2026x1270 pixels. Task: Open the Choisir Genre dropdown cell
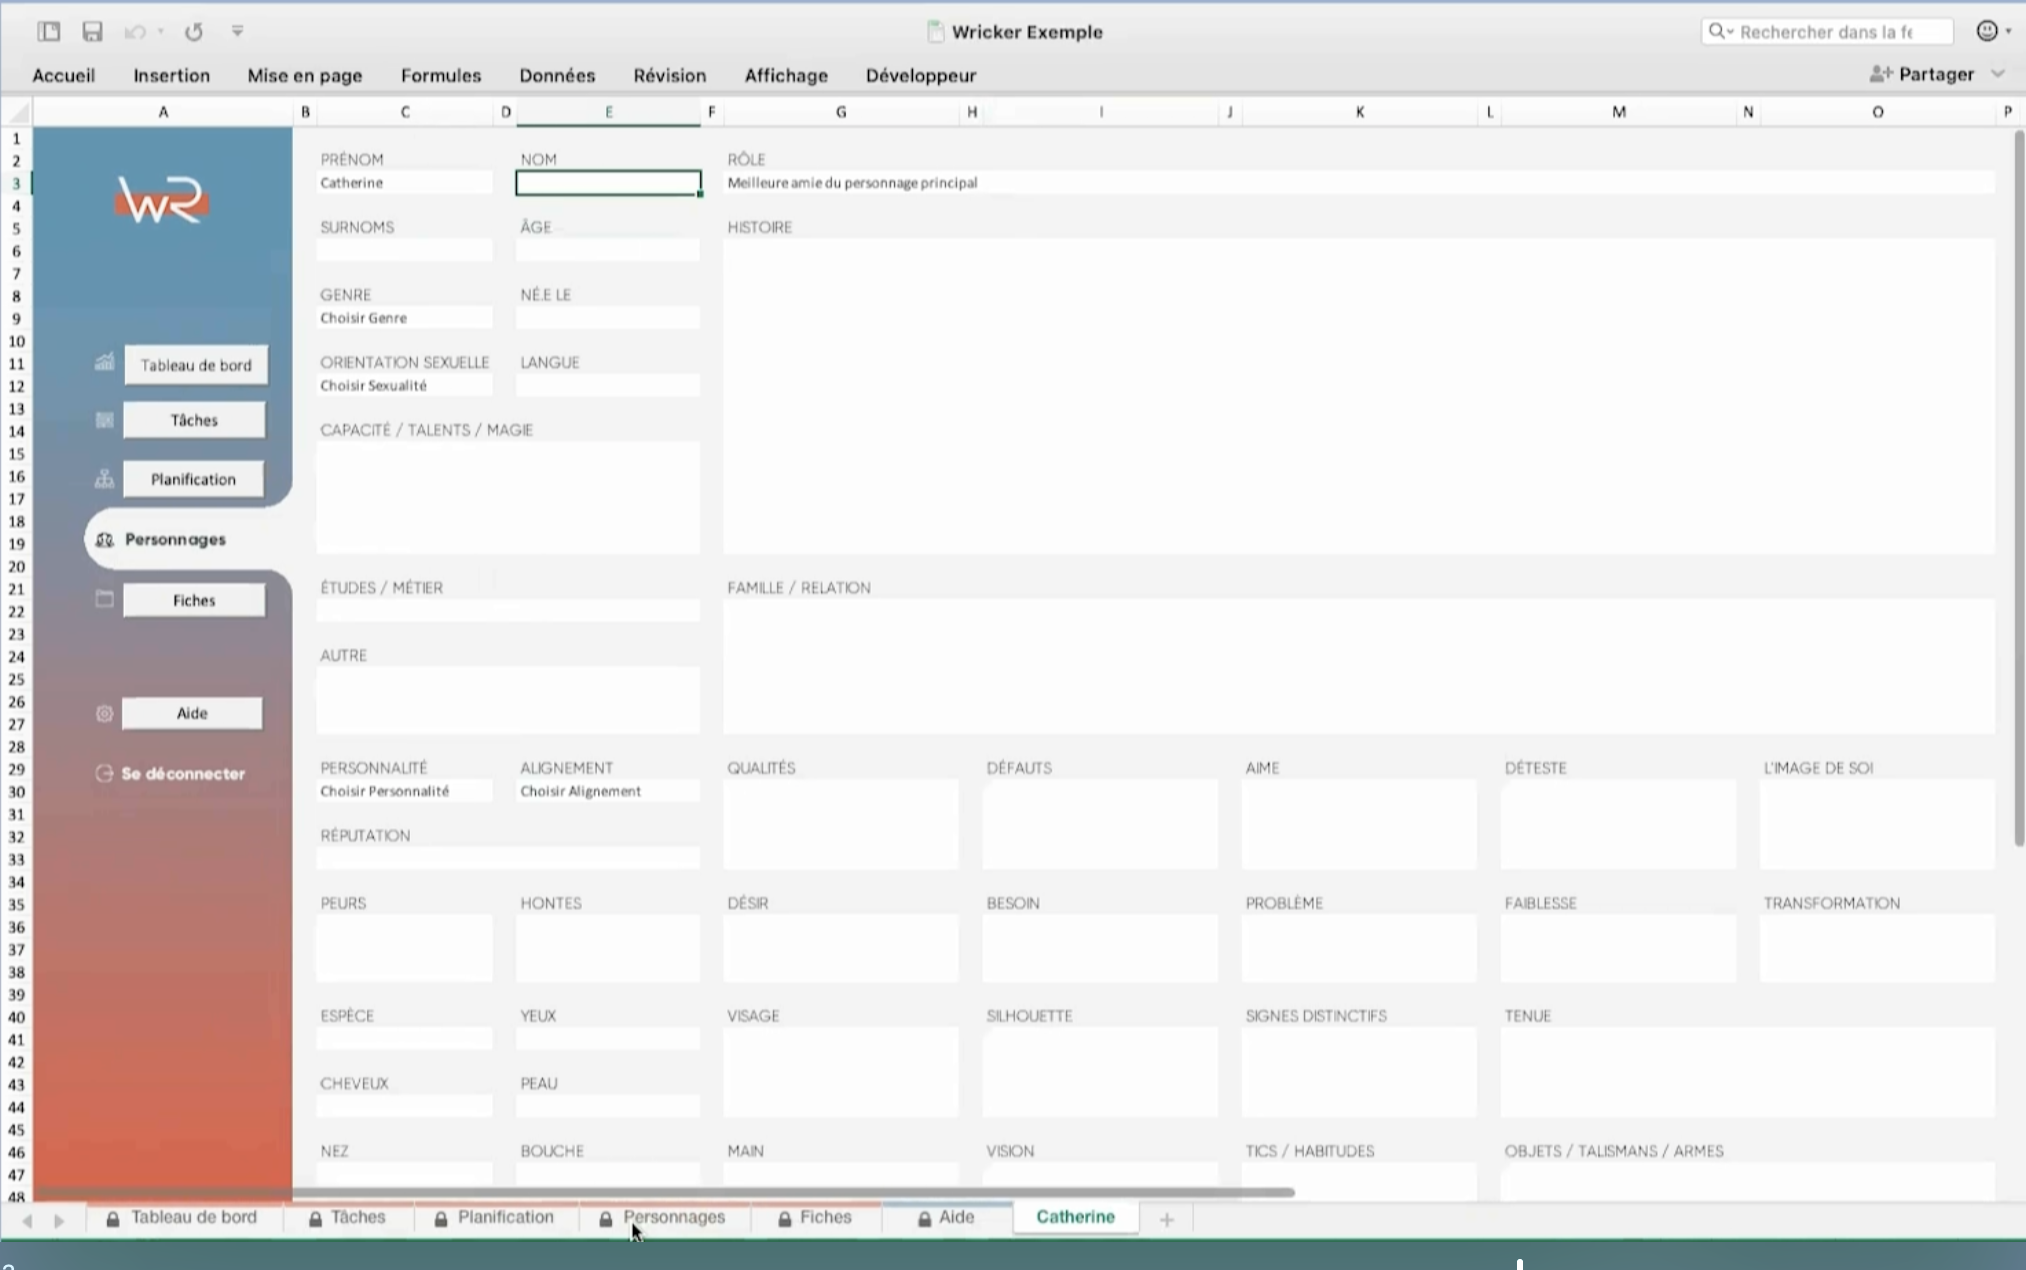(404, 318)
